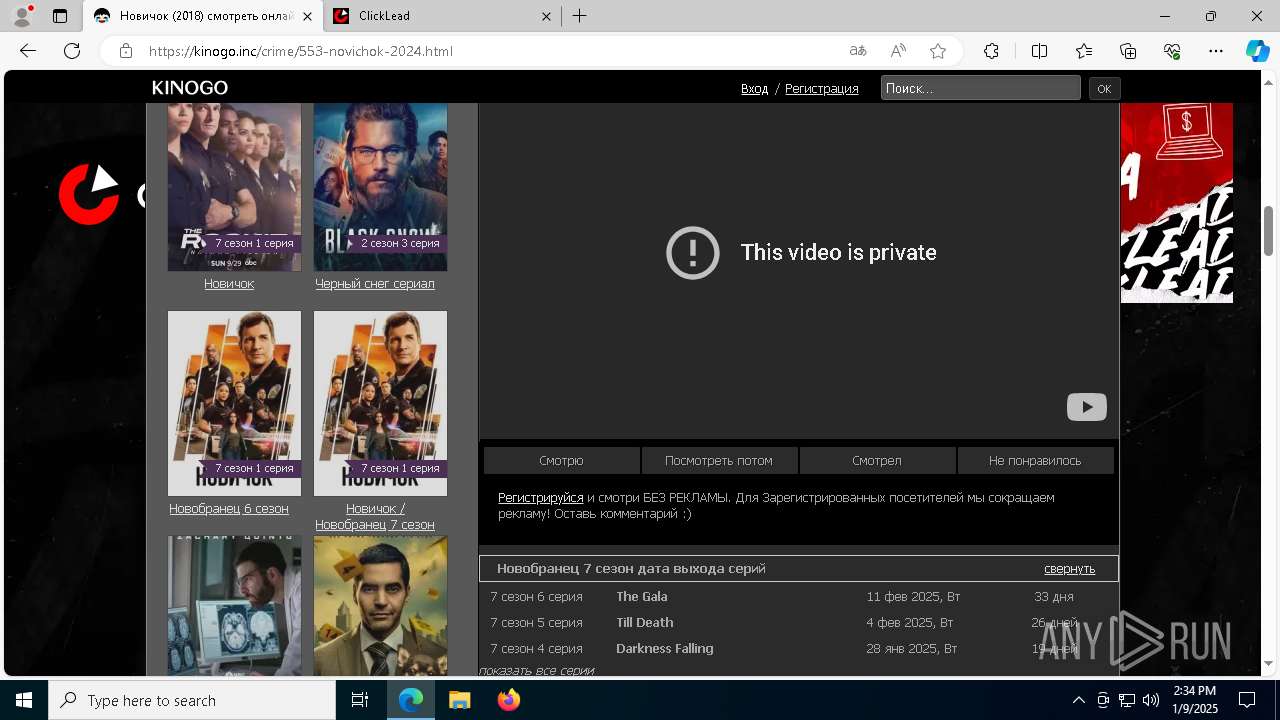Open the Black Snow poster thumbnail
The width and height of the screenshot is (1280, 720).
[x=380, y=187]
